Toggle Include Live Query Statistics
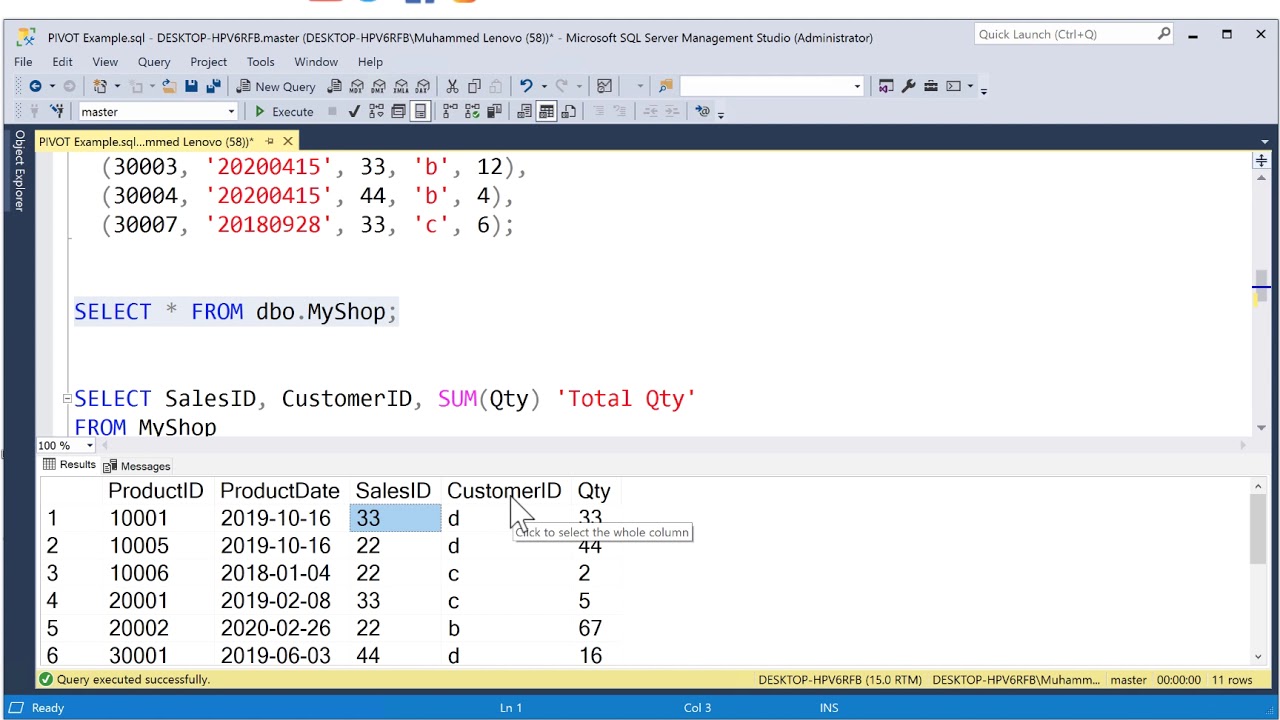The width and height of the screenshot is (1280, 720). click(472, 111)
